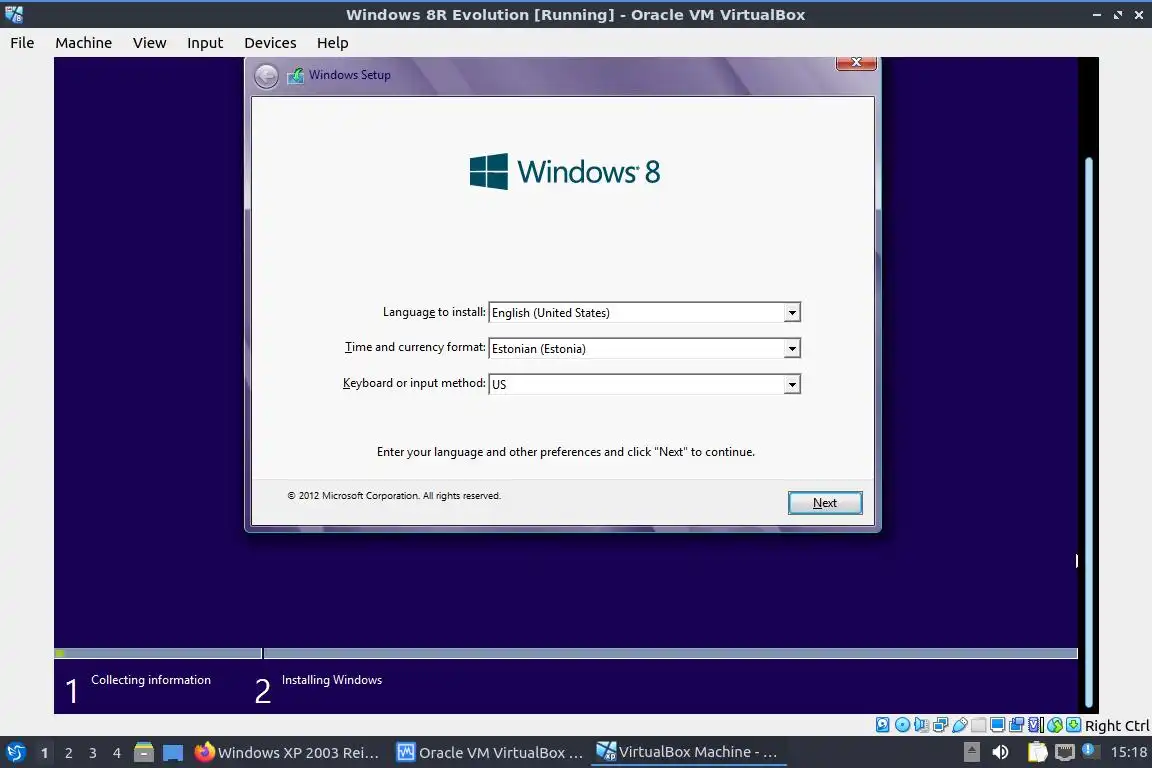Switch to workspace 2
Image resolution: width=1152 pixels, height=768 pixels.
click(x=68, y=753)
